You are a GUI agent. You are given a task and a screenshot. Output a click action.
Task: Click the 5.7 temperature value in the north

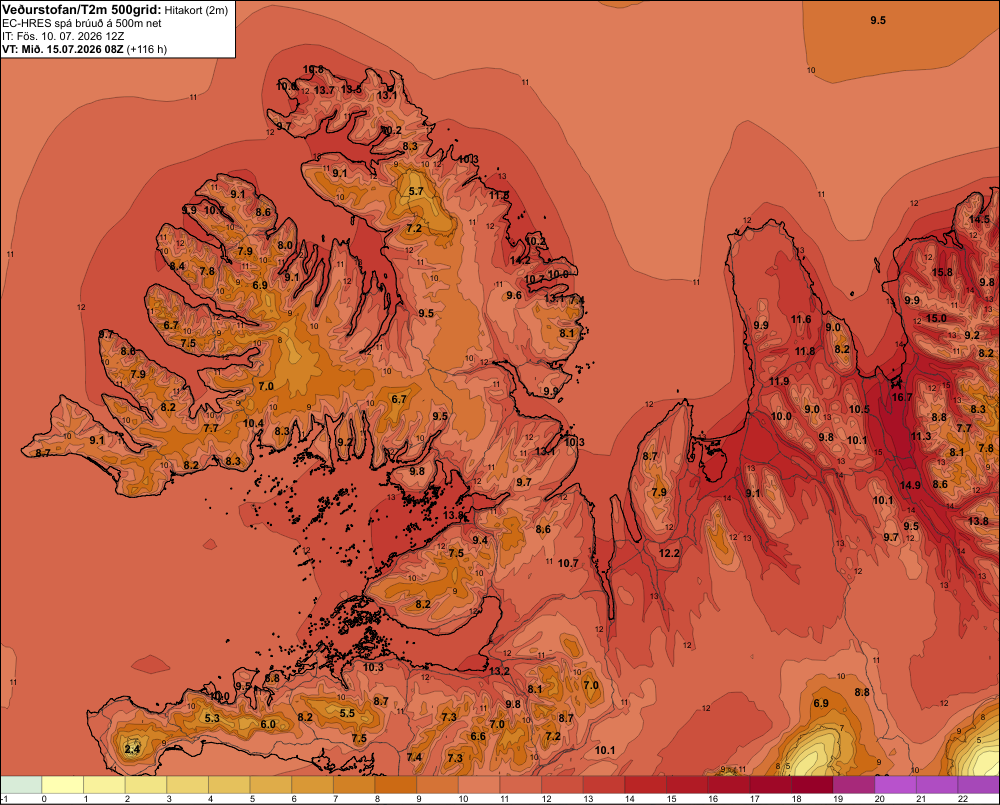416,191
